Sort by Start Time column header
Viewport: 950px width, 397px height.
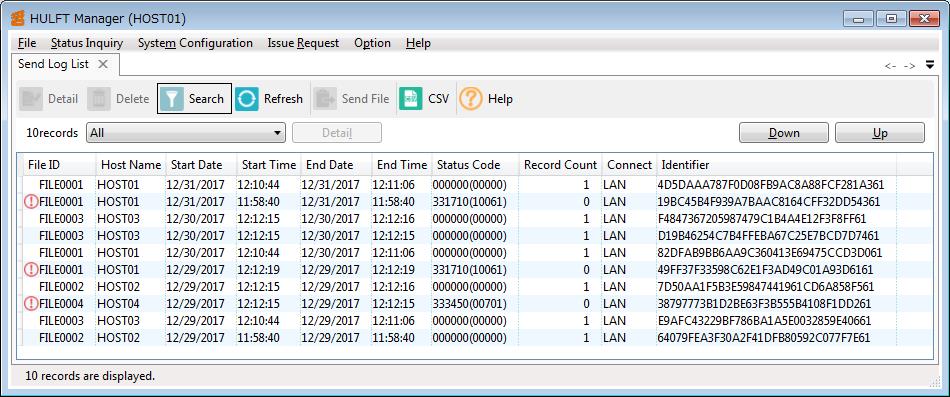[x=269, y=165]
